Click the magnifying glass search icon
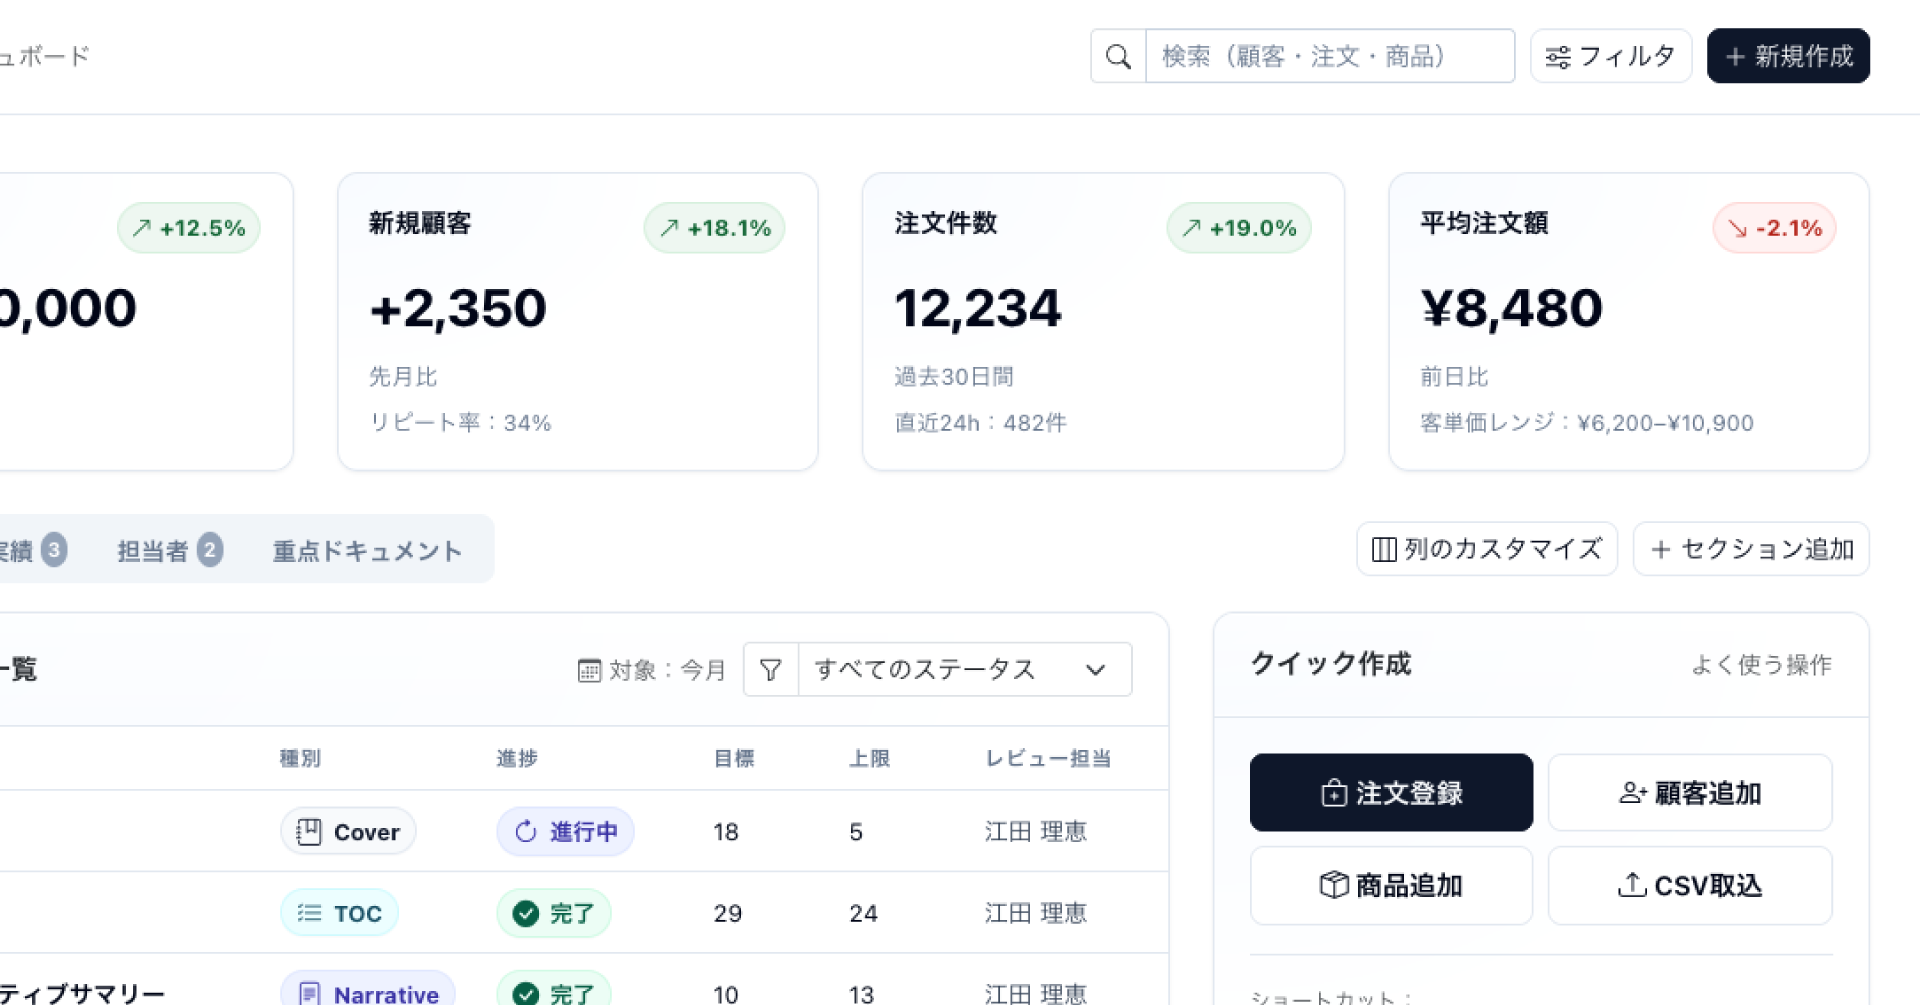Viewport: 1920px width, 1005px height. pos(1118,57)
